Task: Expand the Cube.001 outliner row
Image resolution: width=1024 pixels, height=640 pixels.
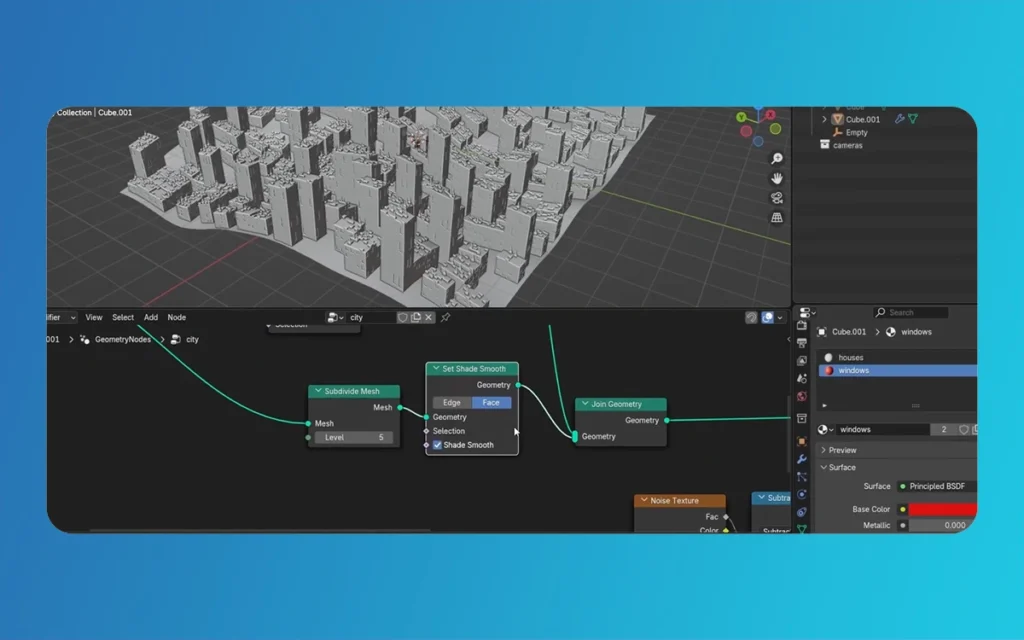Action: 824,120
